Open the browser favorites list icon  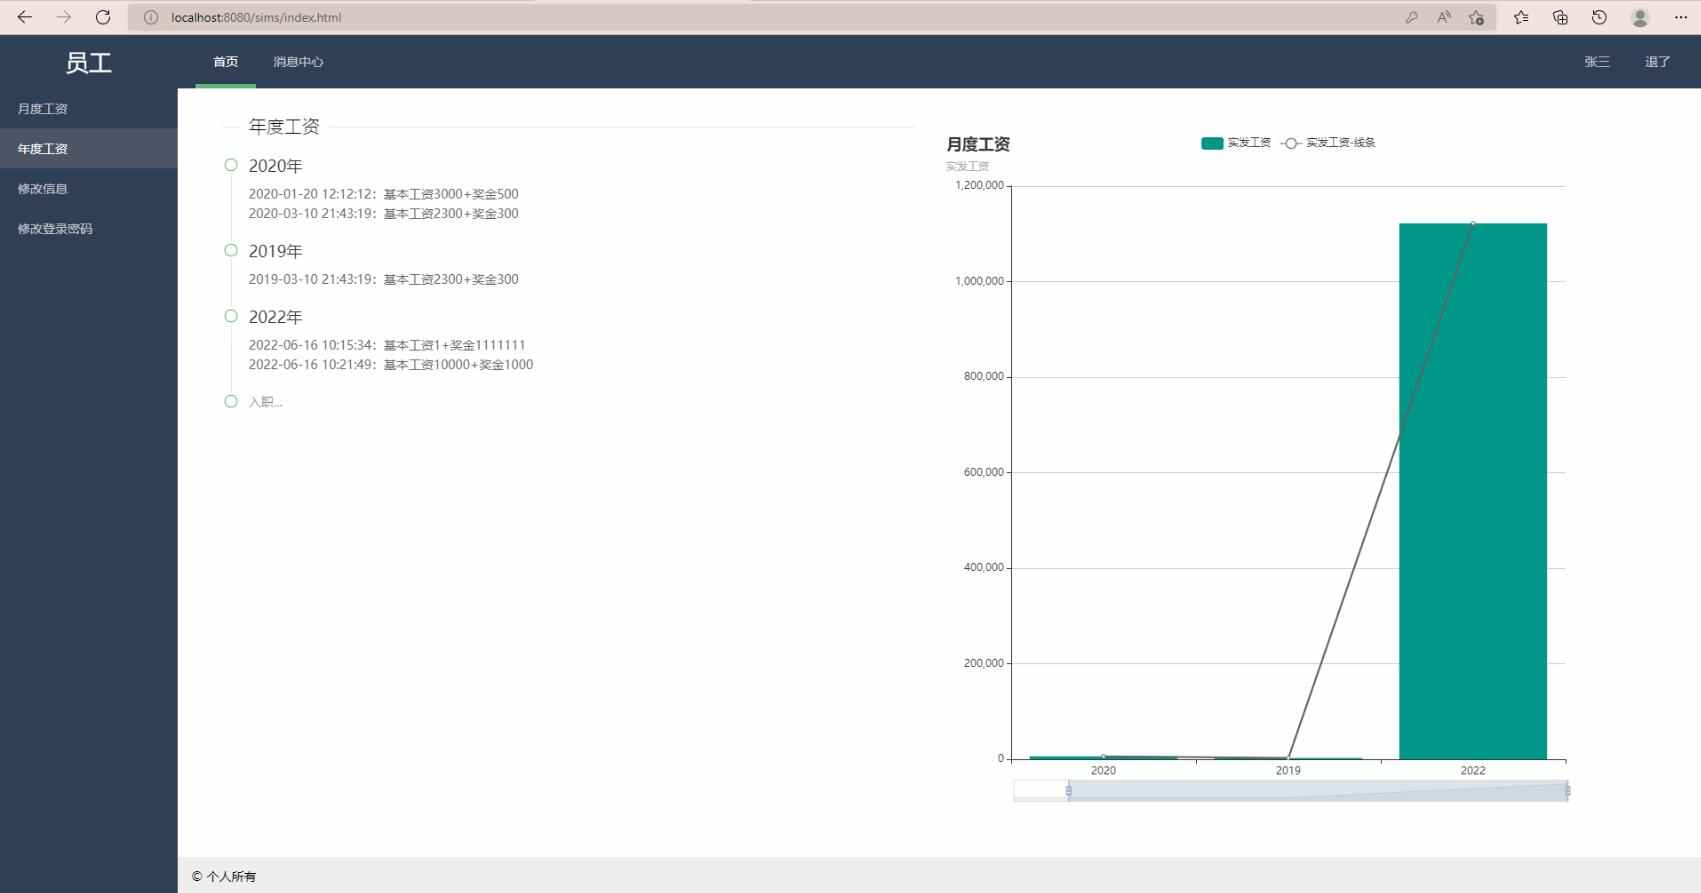pos(1521,17)
